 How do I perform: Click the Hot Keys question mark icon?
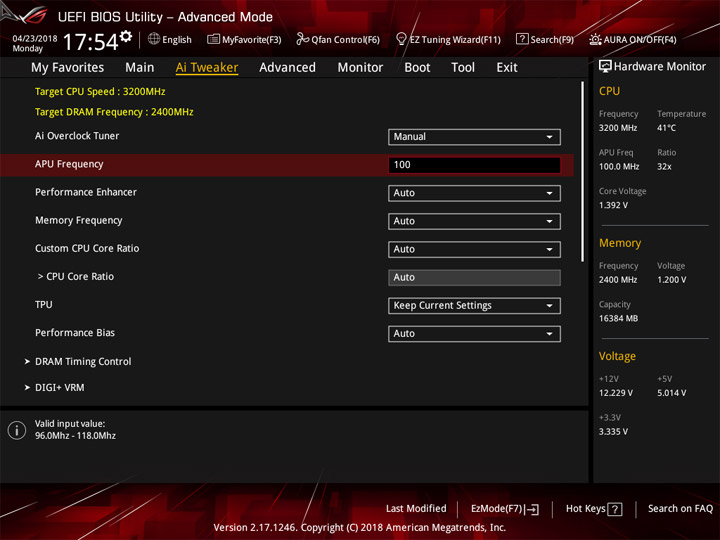coord(614,509)
